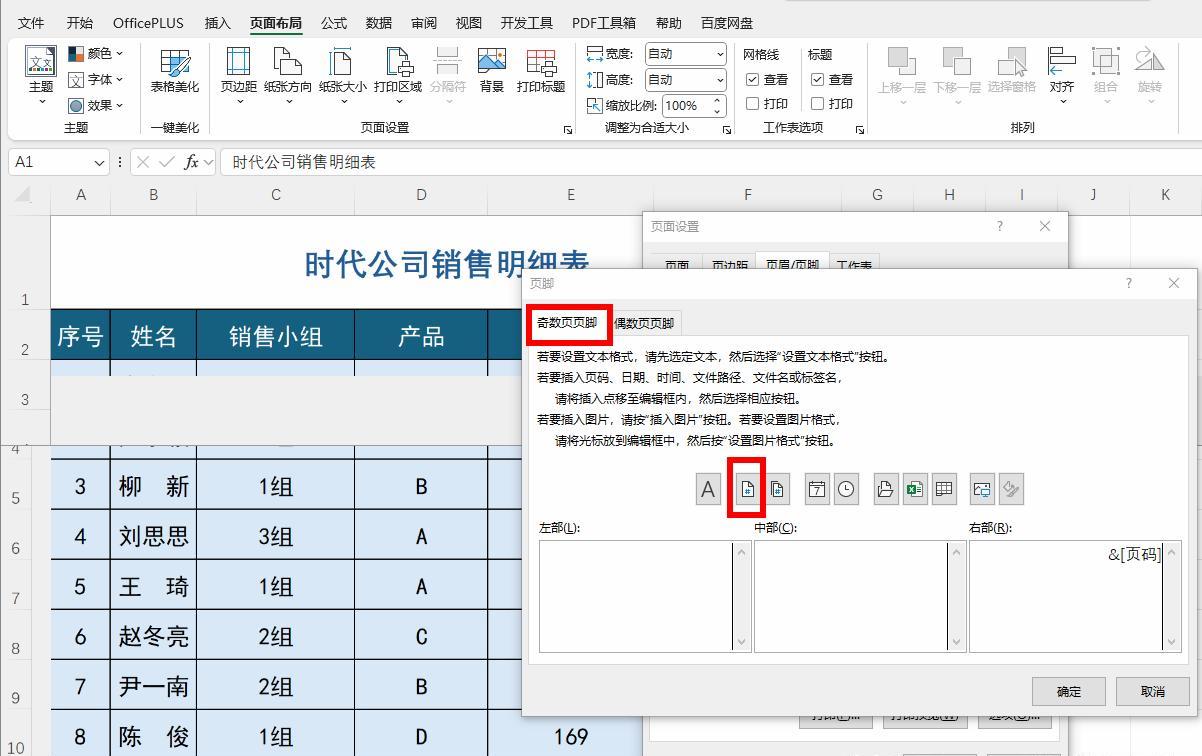Select the 奇数页页脚 tab
Image resolution: width=1202 pixels, height=756 pixels.
[567, 322]
